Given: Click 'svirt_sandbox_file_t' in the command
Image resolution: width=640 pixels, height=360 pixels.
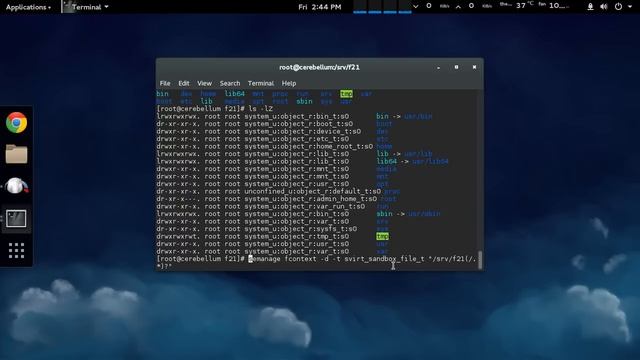Looking at the screenshot, I should (x=384, y=259).
